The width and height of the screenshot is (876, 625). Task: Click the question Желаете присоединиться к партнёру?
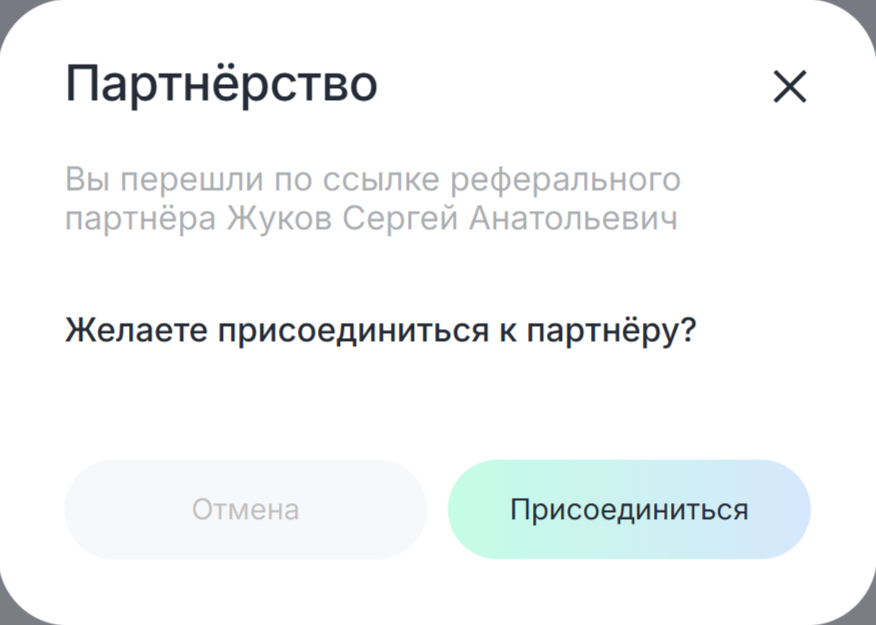[380, 330]
